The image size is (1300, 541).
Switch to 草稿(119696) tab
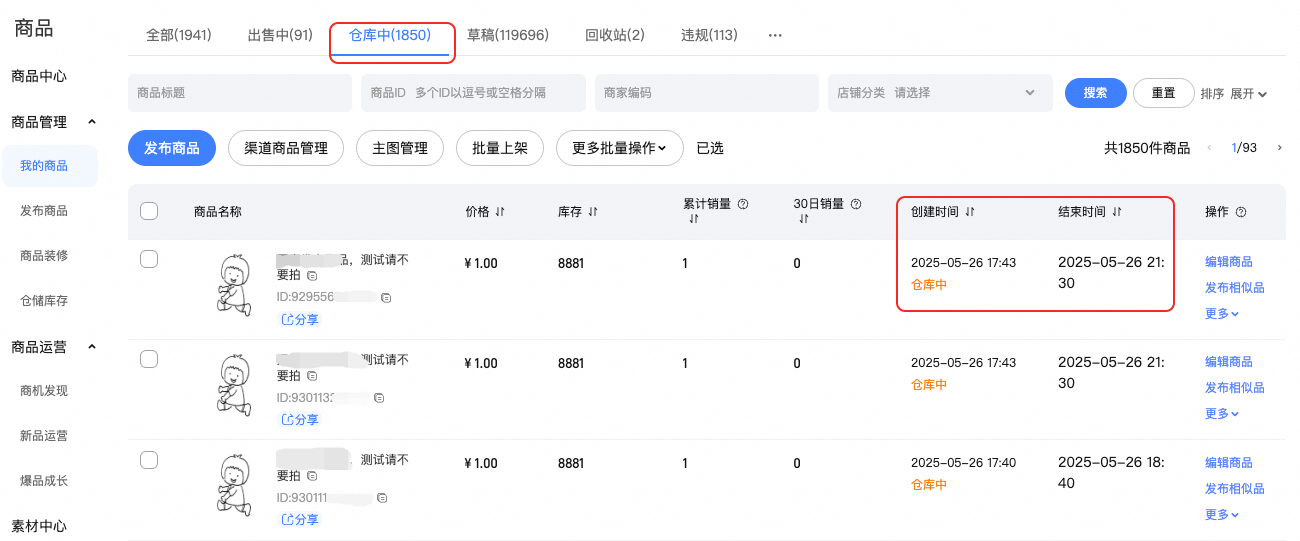click(508, 35)
